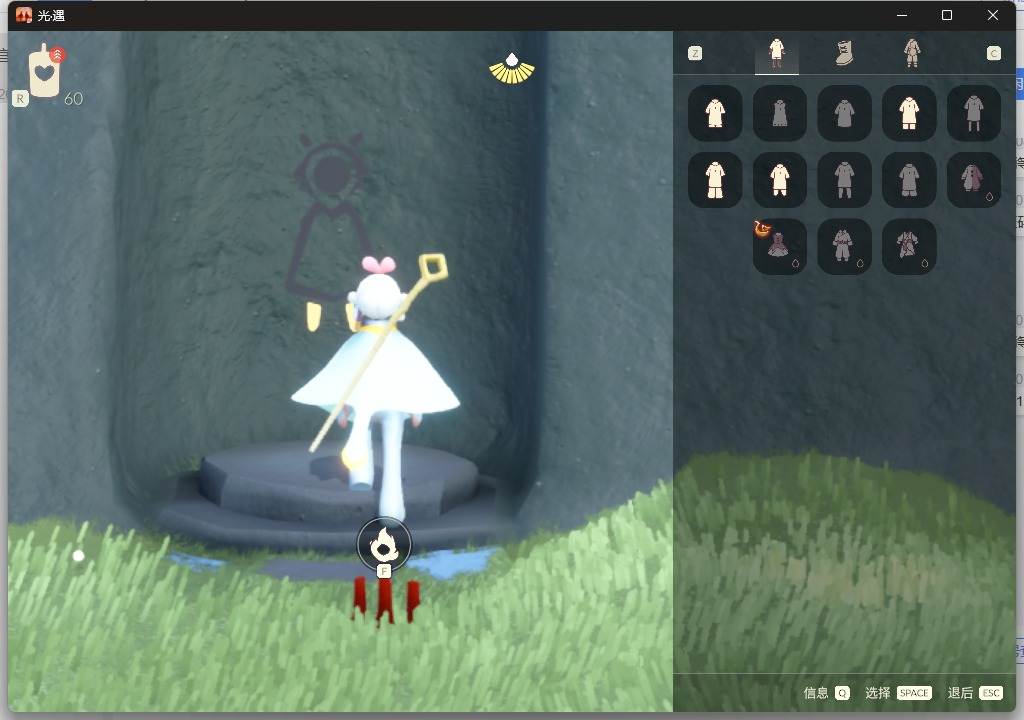1024x720 pixels.
Task: Choose the wrapped robe outfit ending bottom row
Action: [x=909, y=246]
